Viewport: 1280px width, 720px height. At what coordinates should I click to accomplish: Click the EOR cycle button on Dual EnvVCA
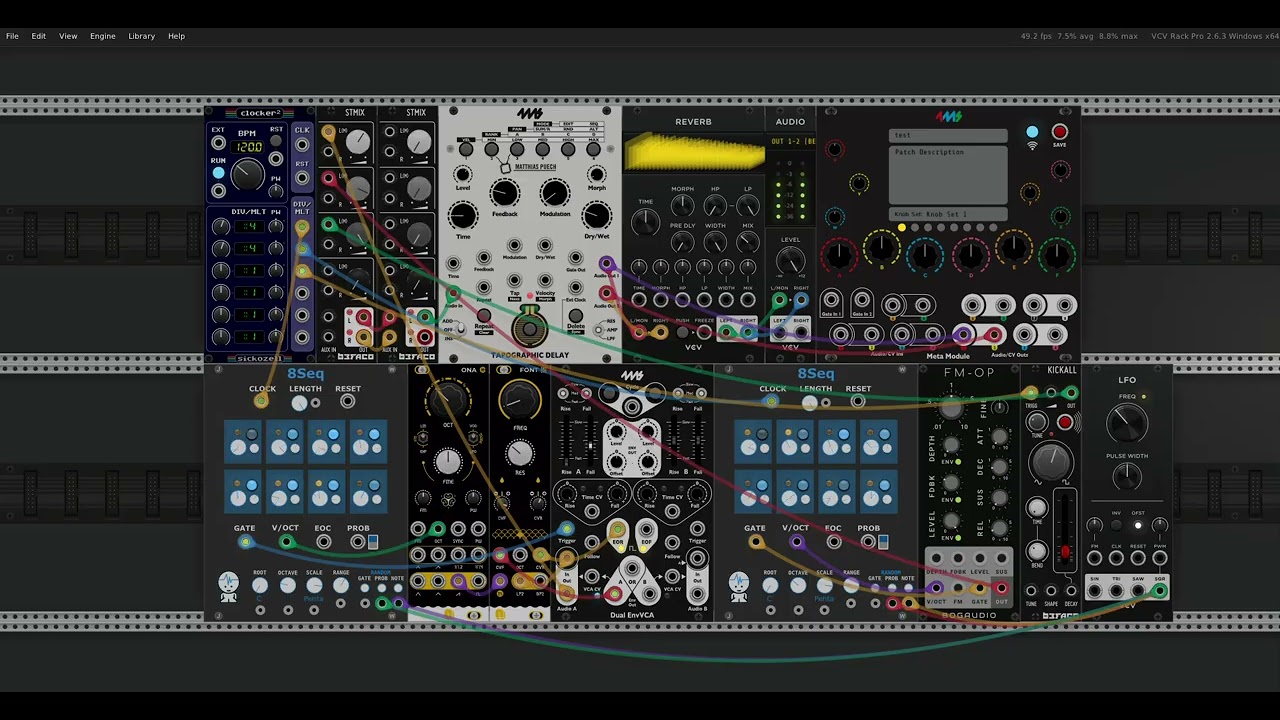click(617, 530)
